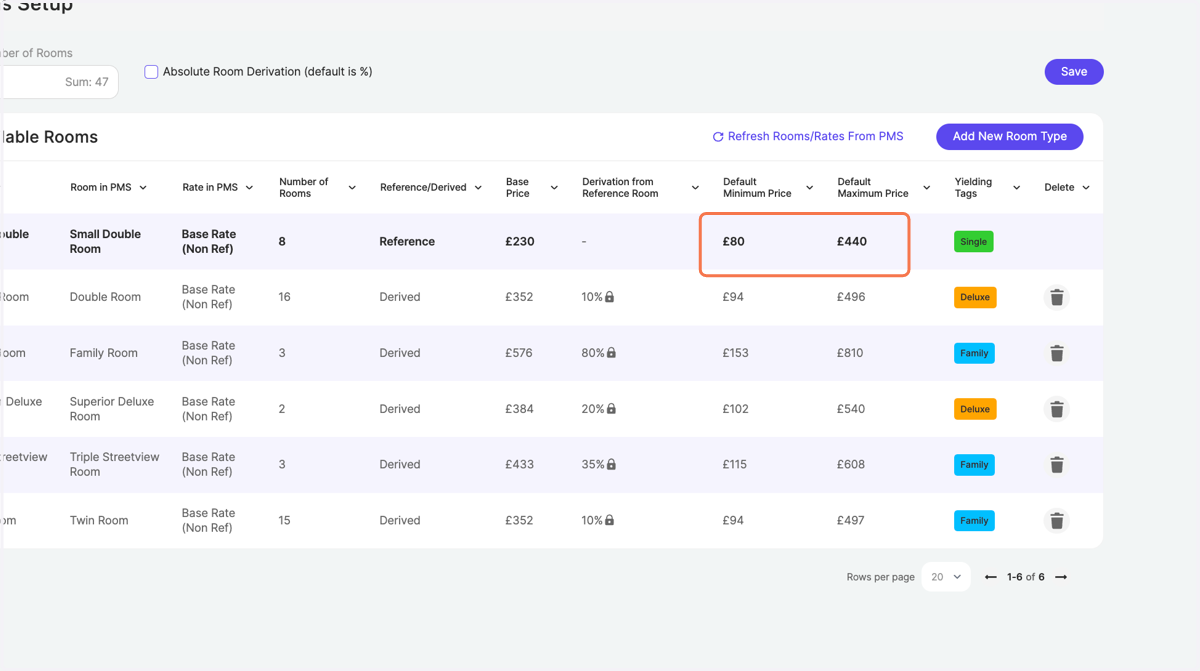1200x671 pixels.
Task: Open Reference/Derived column menu
Action: point(478,188)
